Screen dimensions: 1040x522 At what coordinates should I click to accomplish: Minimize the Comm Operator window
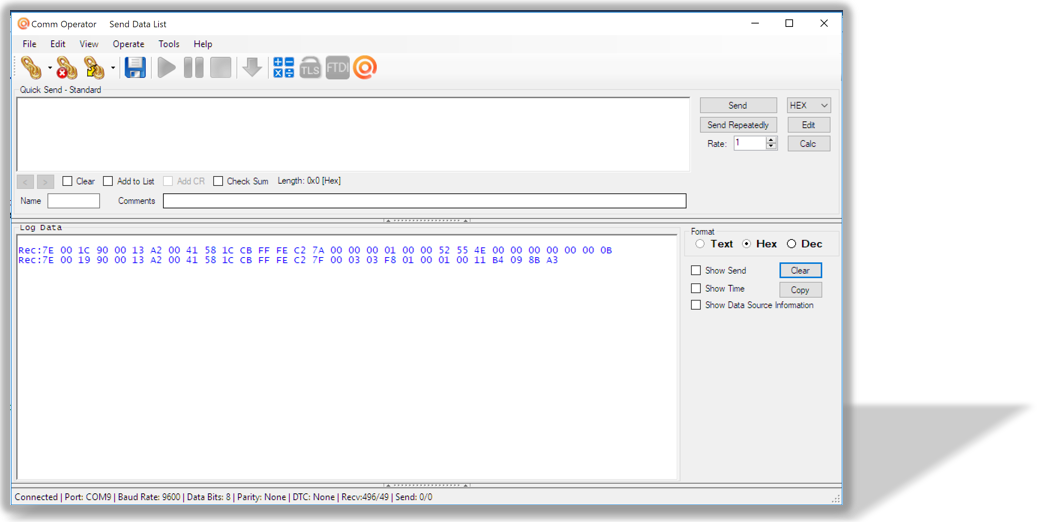pos(755,23)
